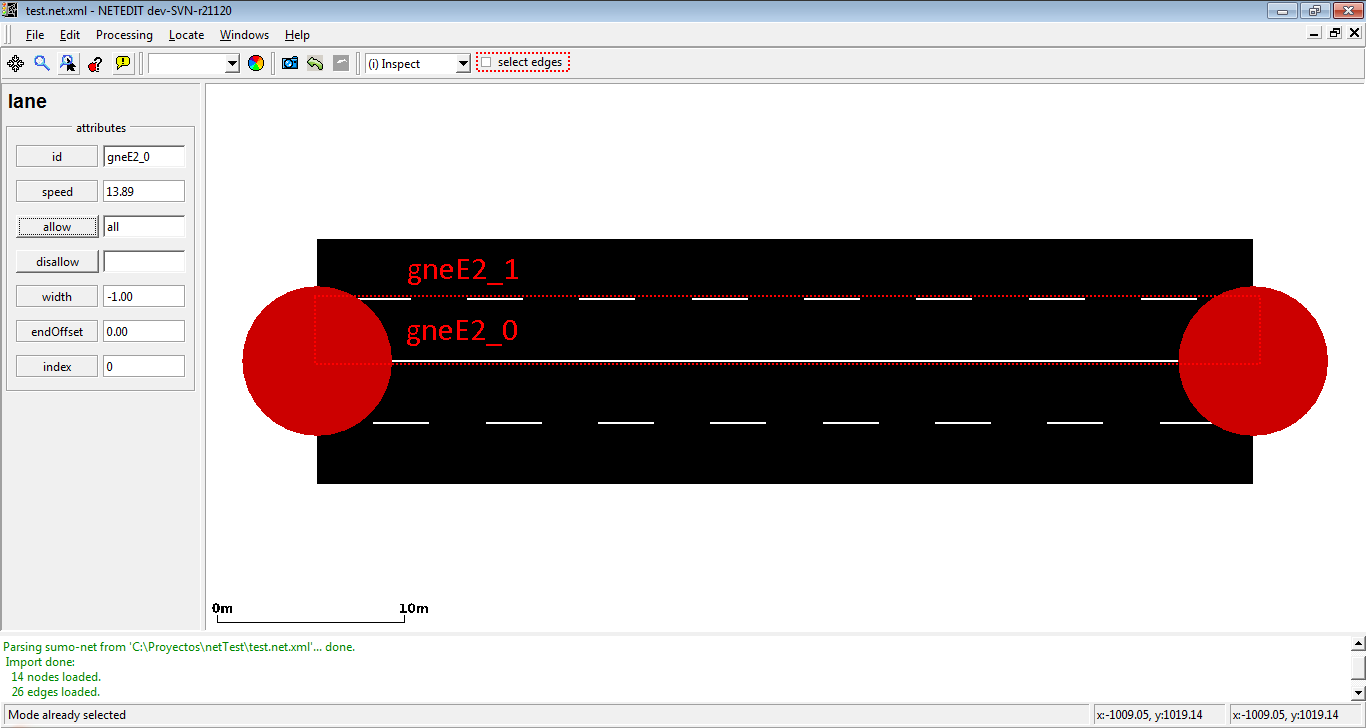Click the red question mark icon
Screen dimensions: 1366x728
95,63
